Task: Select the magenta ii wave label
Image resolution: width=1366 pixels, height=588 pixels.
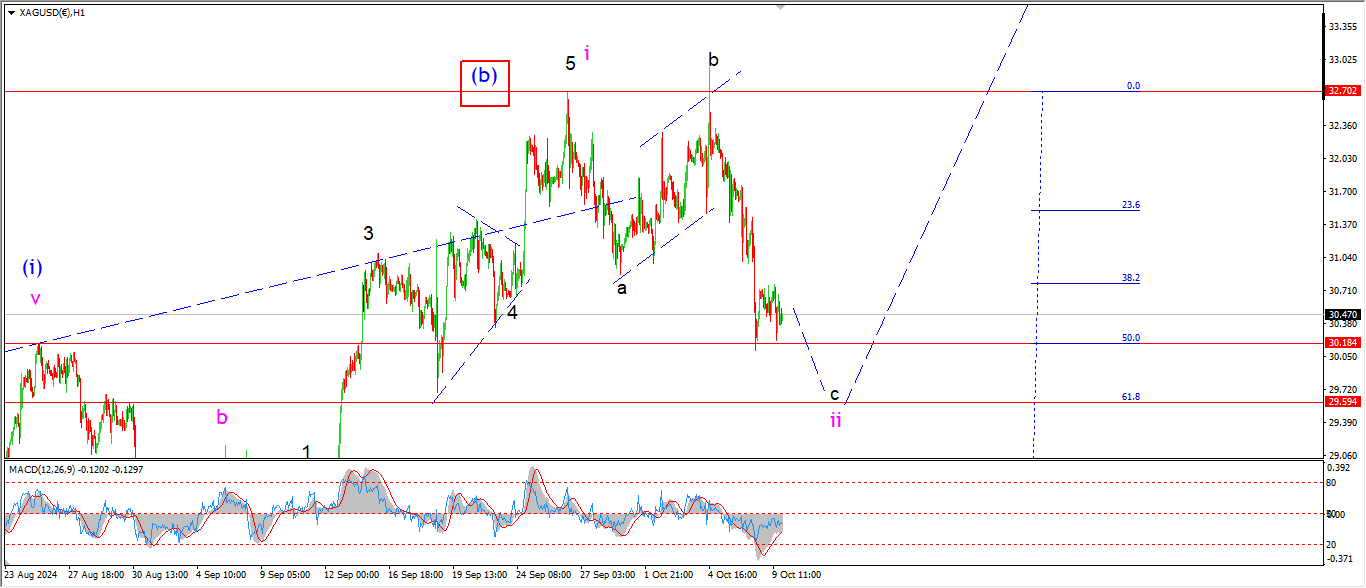Action: pyautogui.click(x=836, y=420)
